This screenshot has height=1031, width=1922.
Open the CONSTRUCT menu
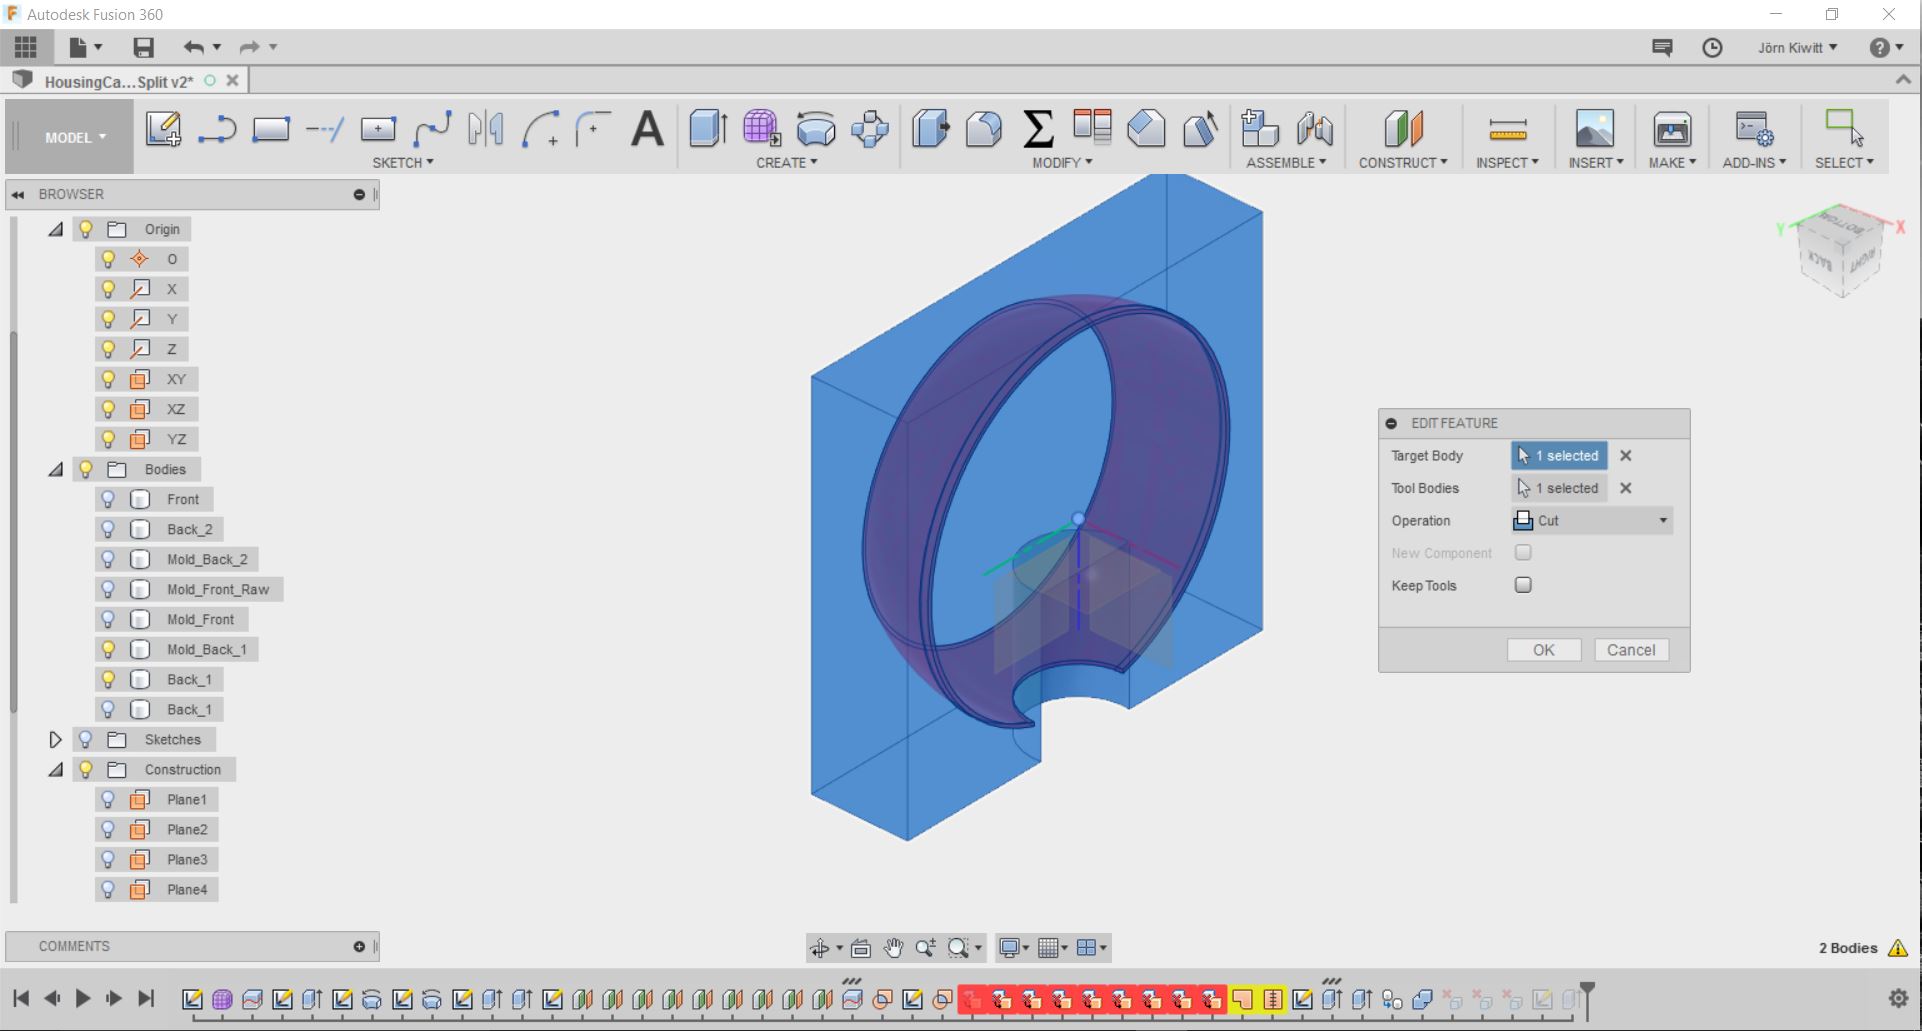[x=1403, y=162]
